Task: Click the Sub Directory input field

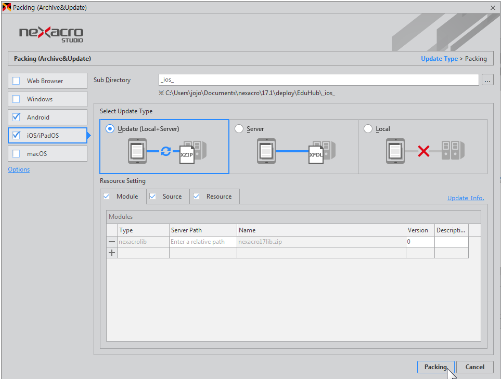Action: pos(319,80)
